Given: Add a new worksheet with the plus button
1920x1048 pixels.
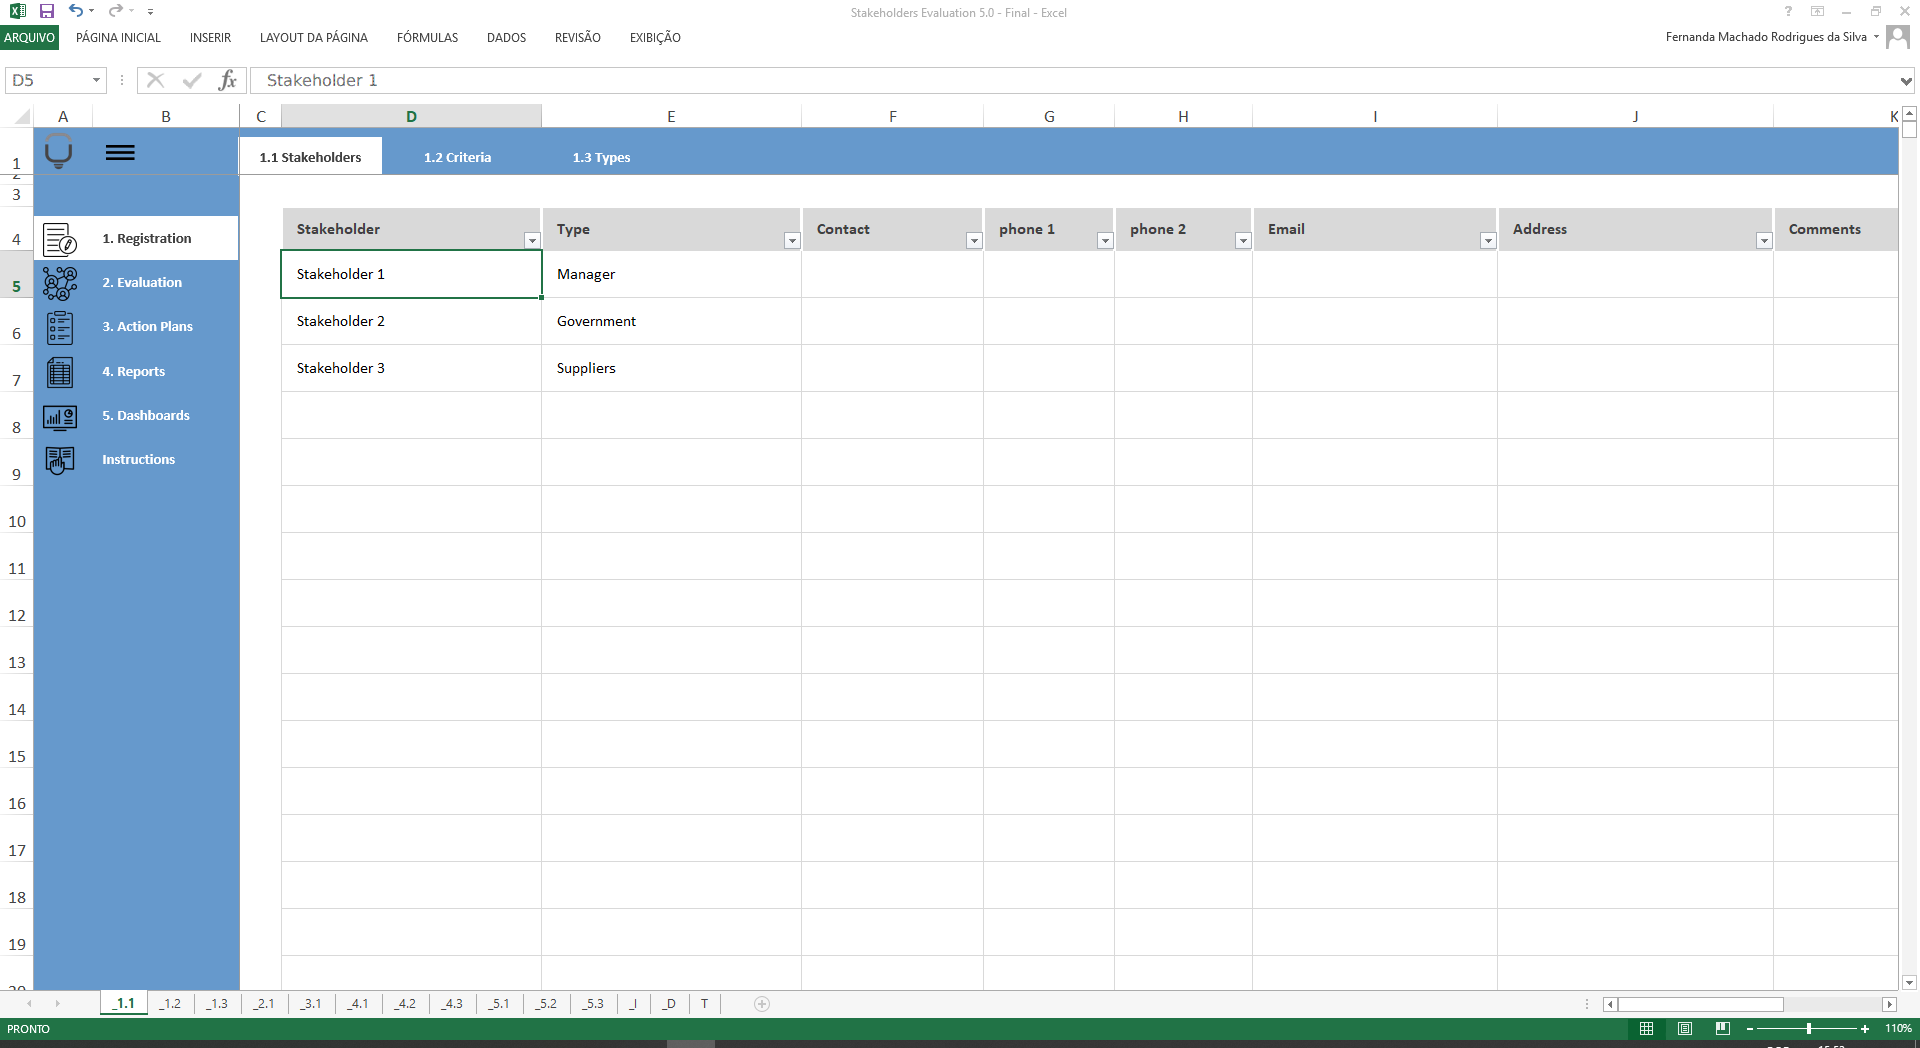Looking at the screenshot, I should [x=761, y=1004].
